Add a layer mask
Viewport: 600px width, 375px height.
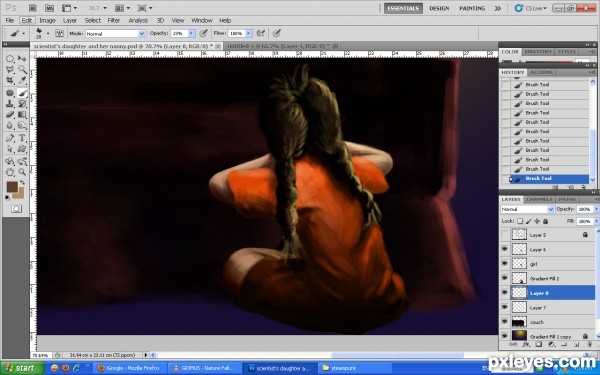coord(538,344)
